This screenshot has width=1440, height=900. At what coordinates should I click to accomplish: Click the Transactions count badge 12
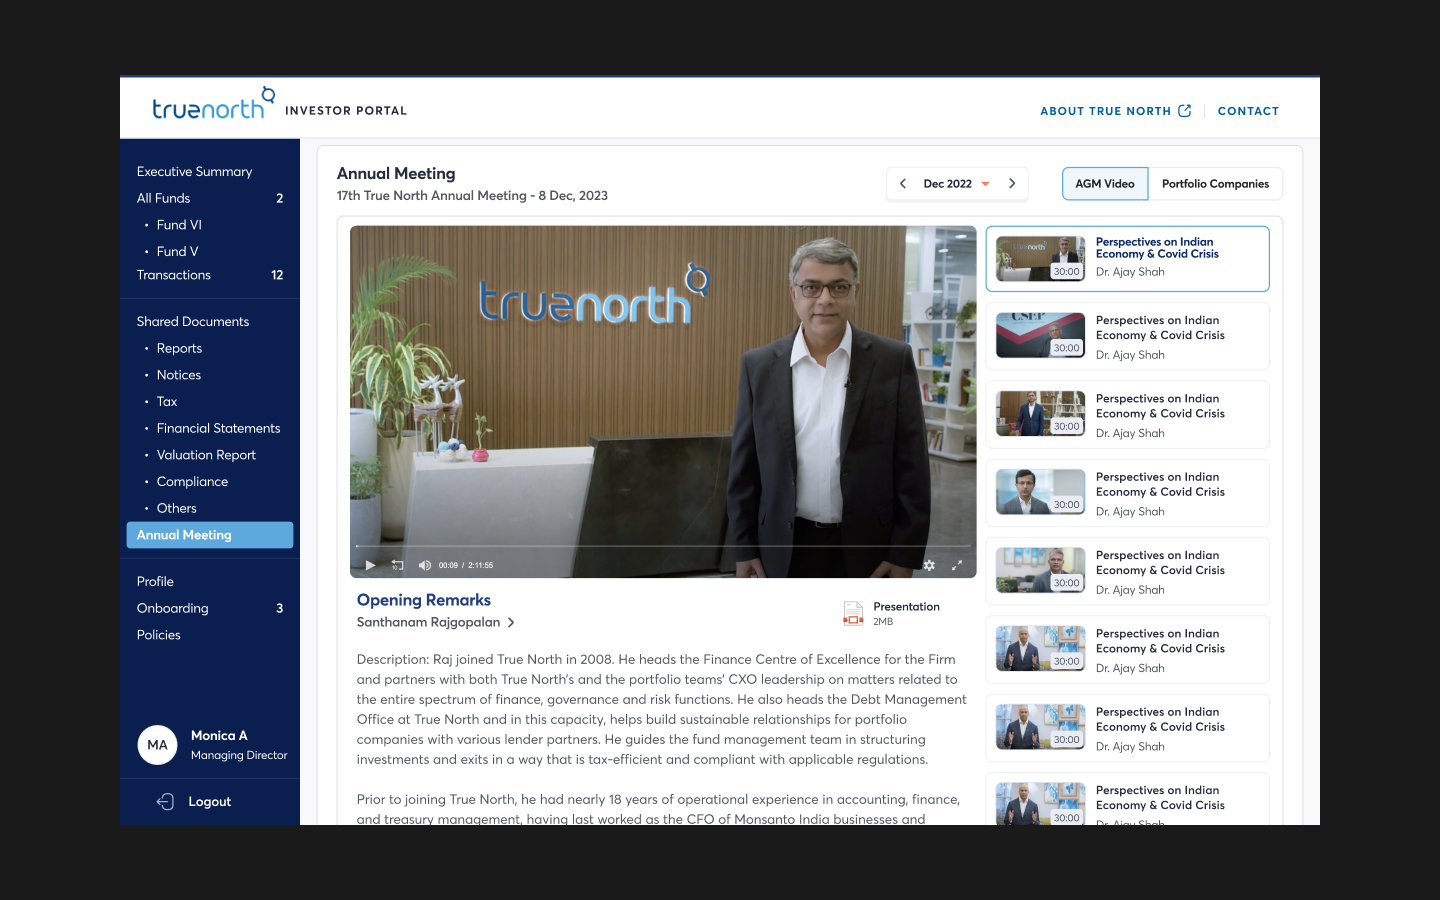pos(277,275)
